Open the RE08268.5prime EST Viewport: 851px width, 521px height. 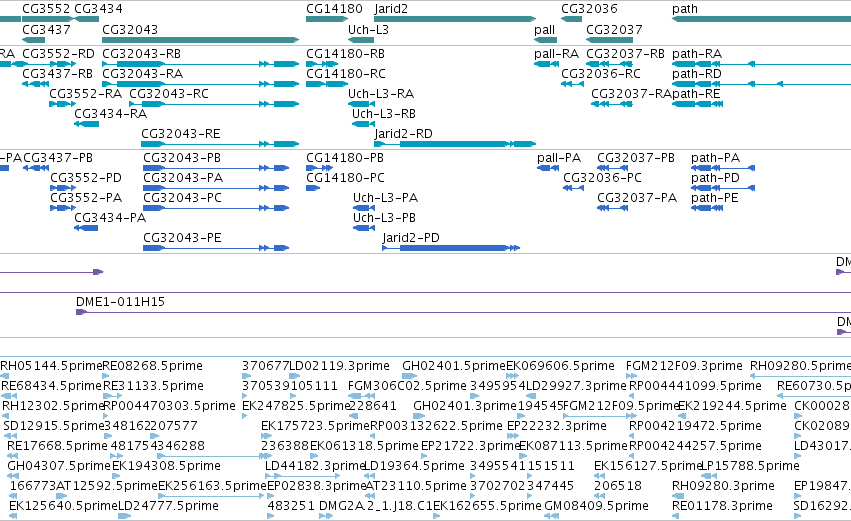(x=153, y=366)
